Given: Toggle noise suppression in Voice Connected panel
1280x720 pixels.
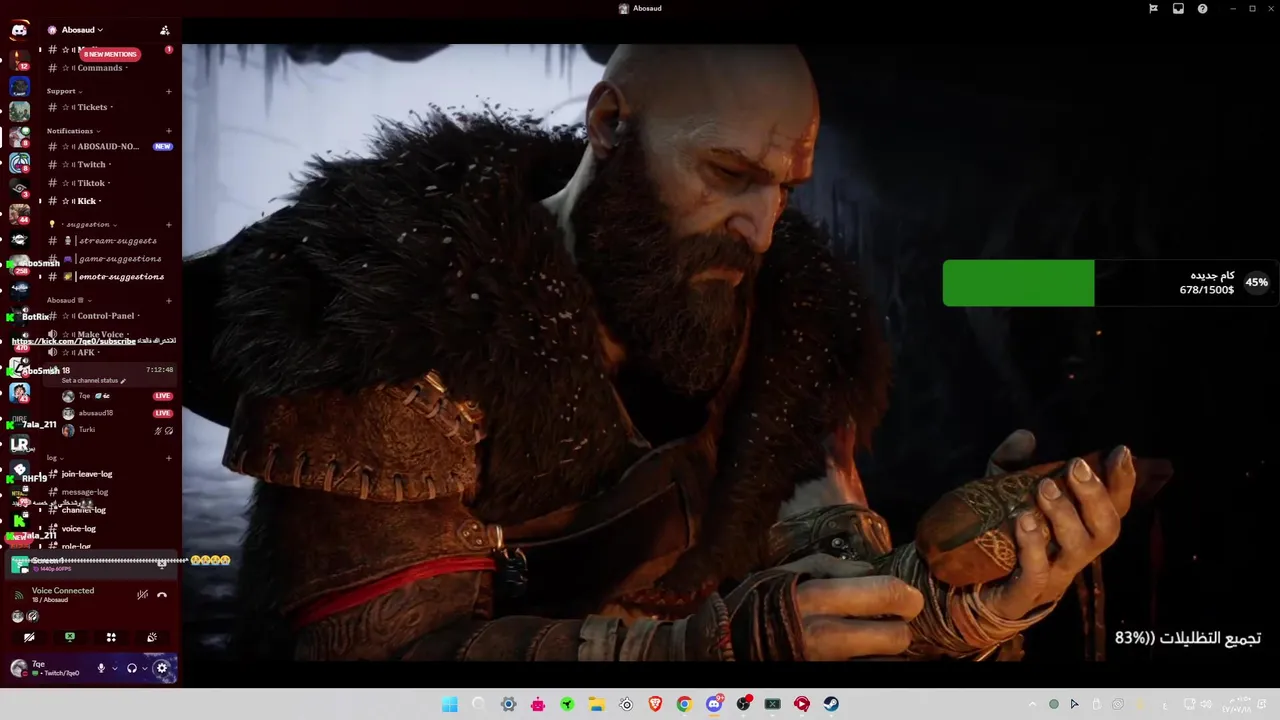Looking at the screenshot, I should (x=142, y=595).
